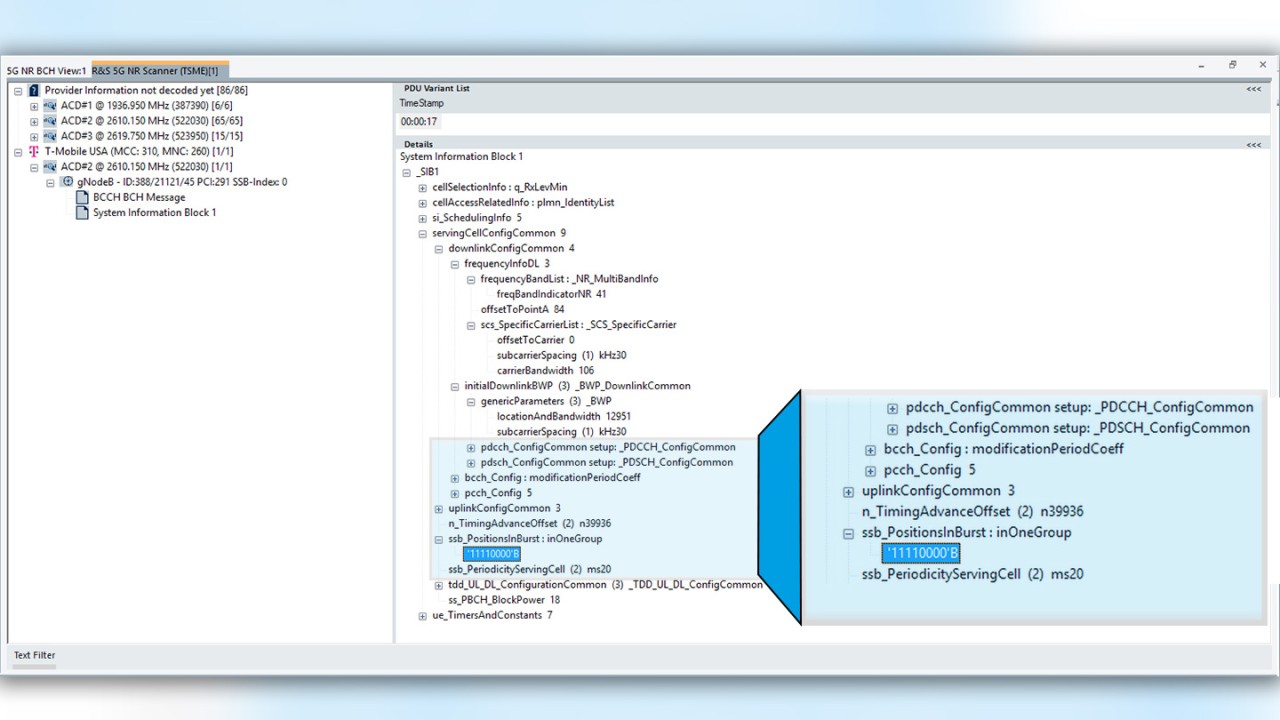Select subcarrierSpacing kHz30 under scs_SpecificCarrierList
The width and height of the screenshot is (1280, 720).
point(561,355)
